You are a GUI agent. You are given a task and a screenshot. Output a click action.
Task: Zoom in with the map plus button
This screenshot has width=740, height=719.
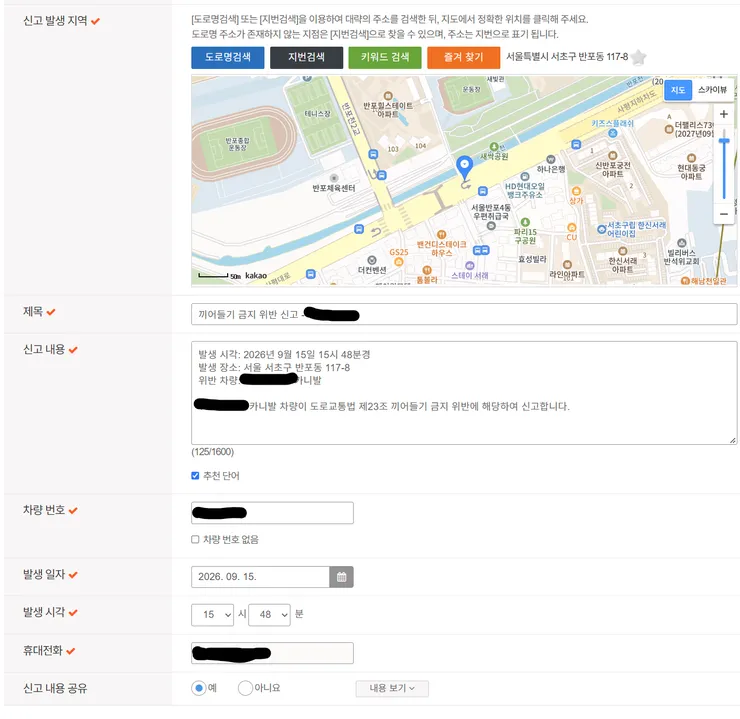(723, 114)
